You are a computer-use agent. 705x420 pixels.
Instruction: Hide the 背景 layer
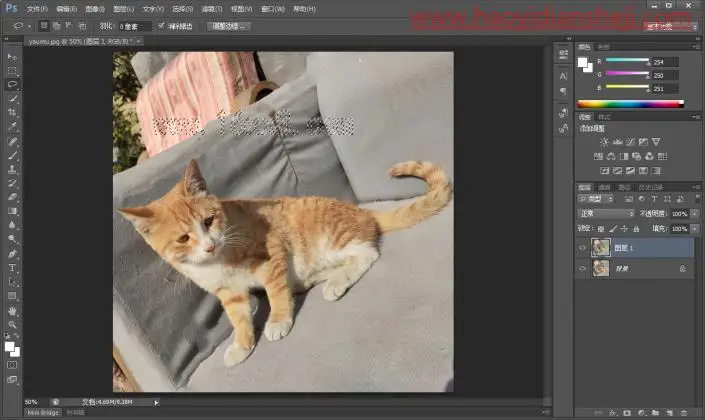(x=582, y=268)
